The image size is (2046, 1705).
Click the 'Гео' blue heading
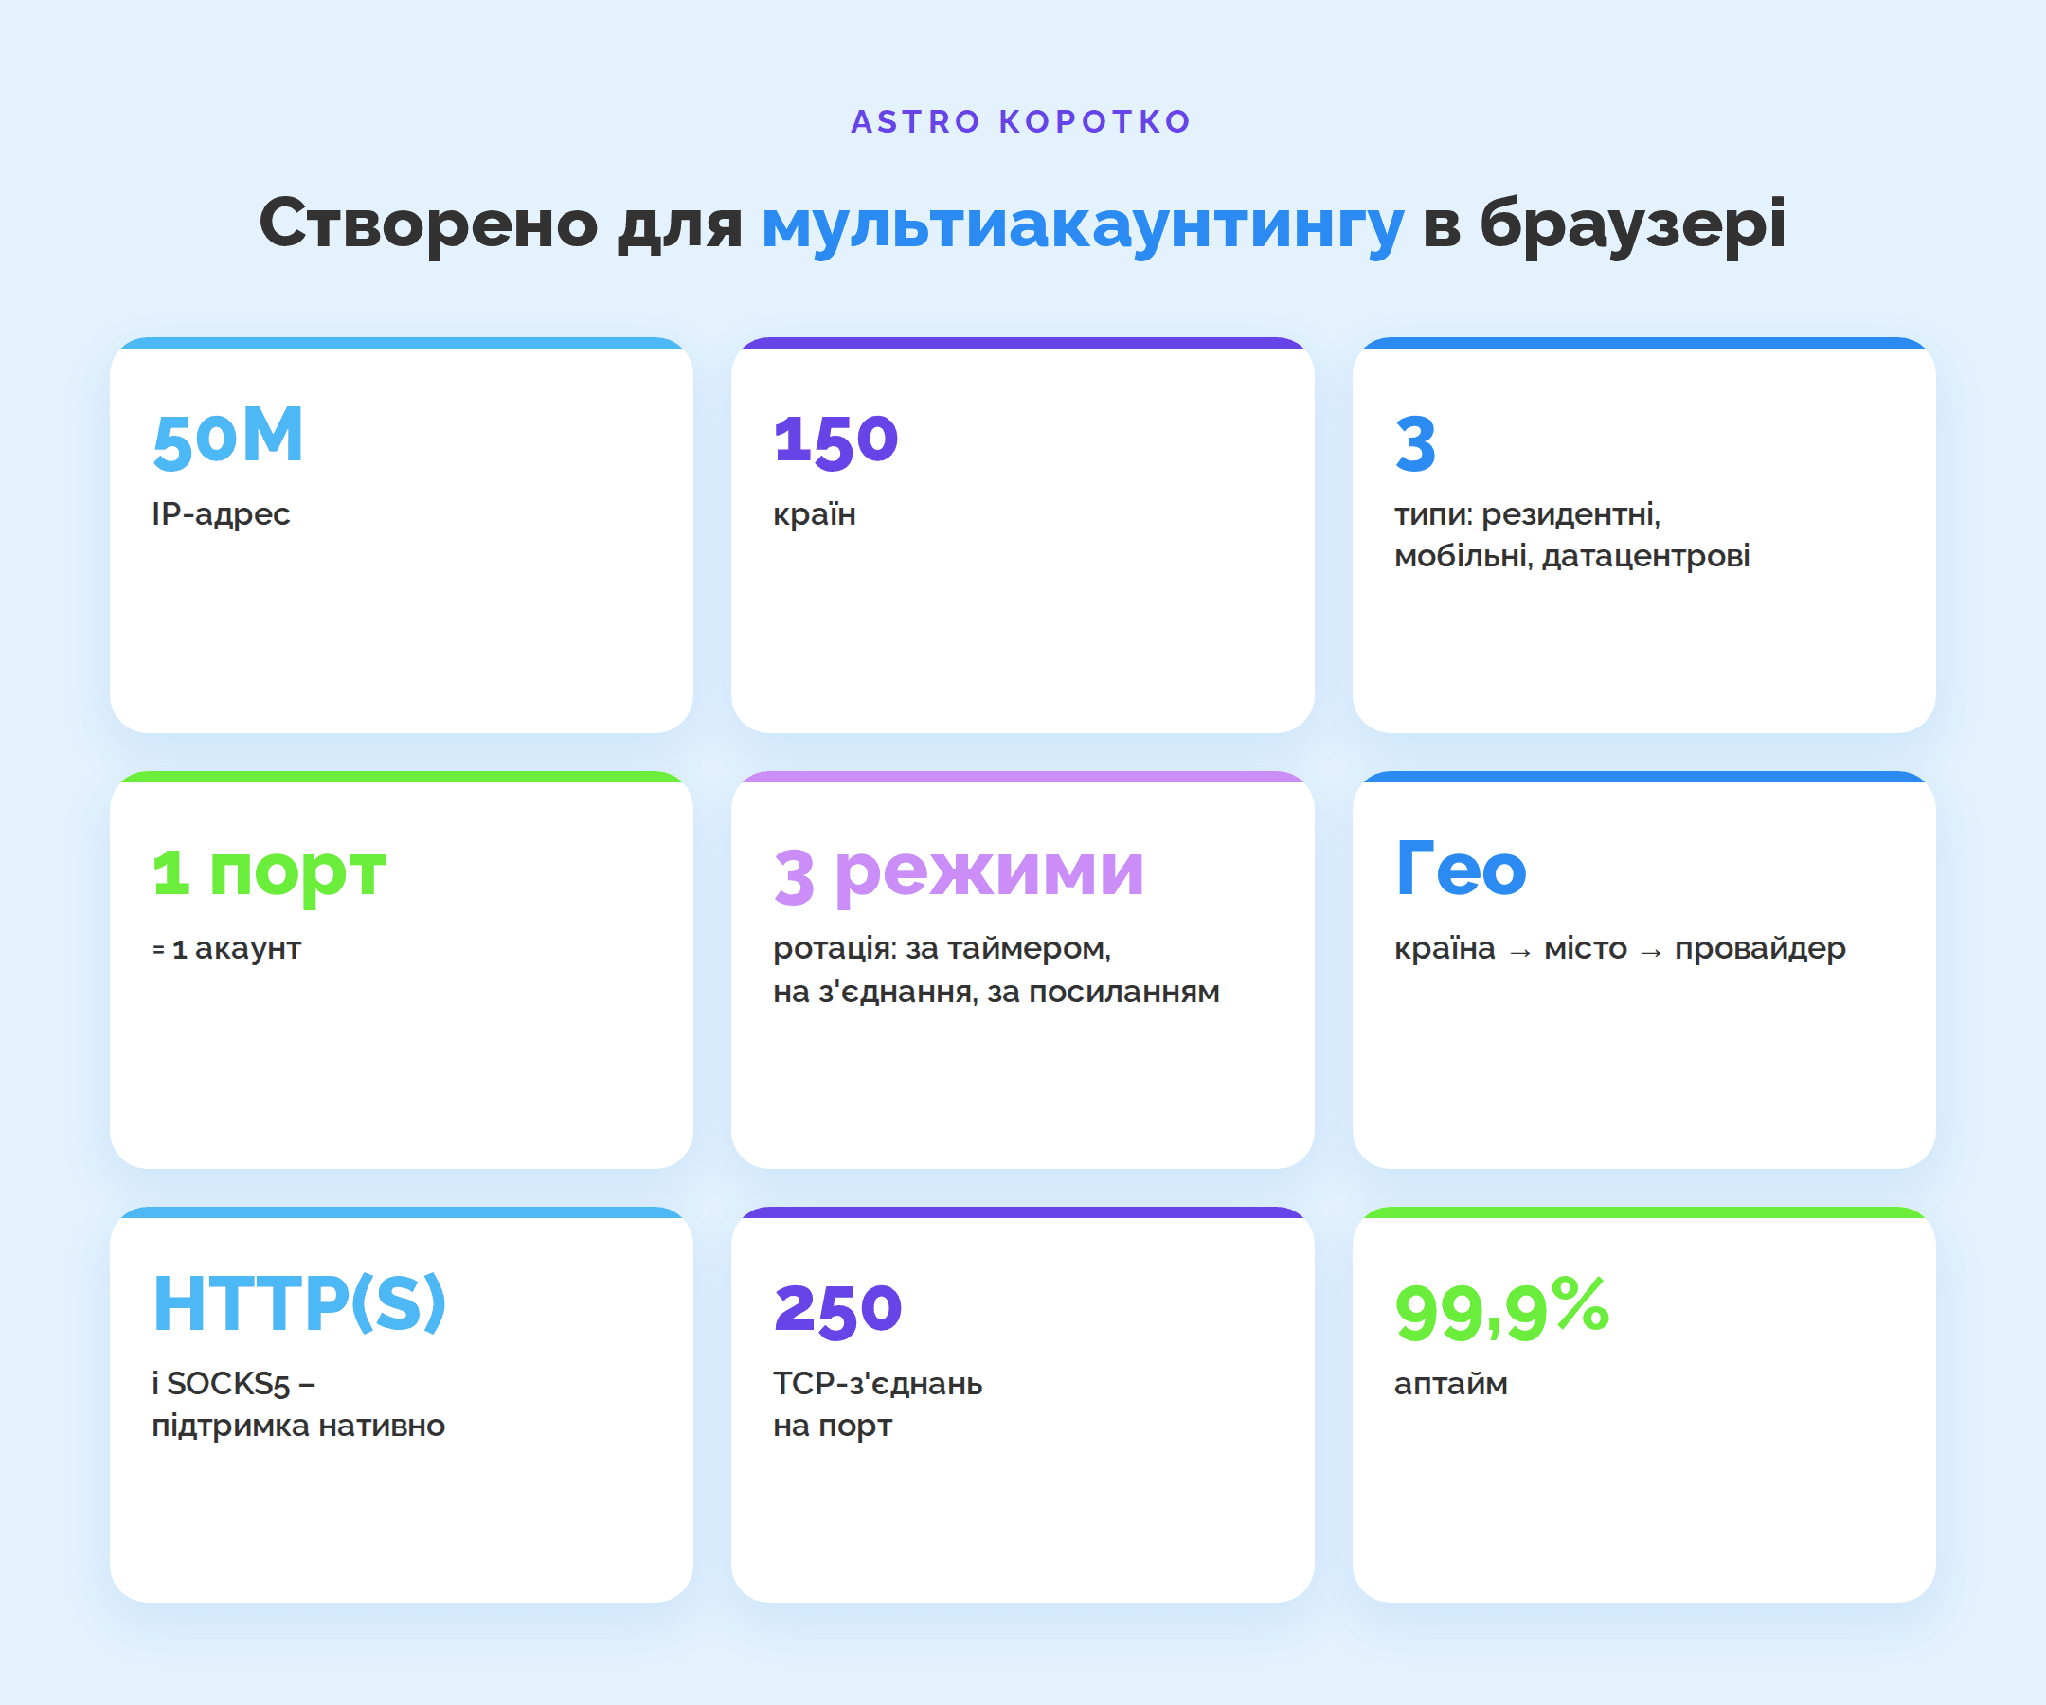click(x=1460, y=868)
